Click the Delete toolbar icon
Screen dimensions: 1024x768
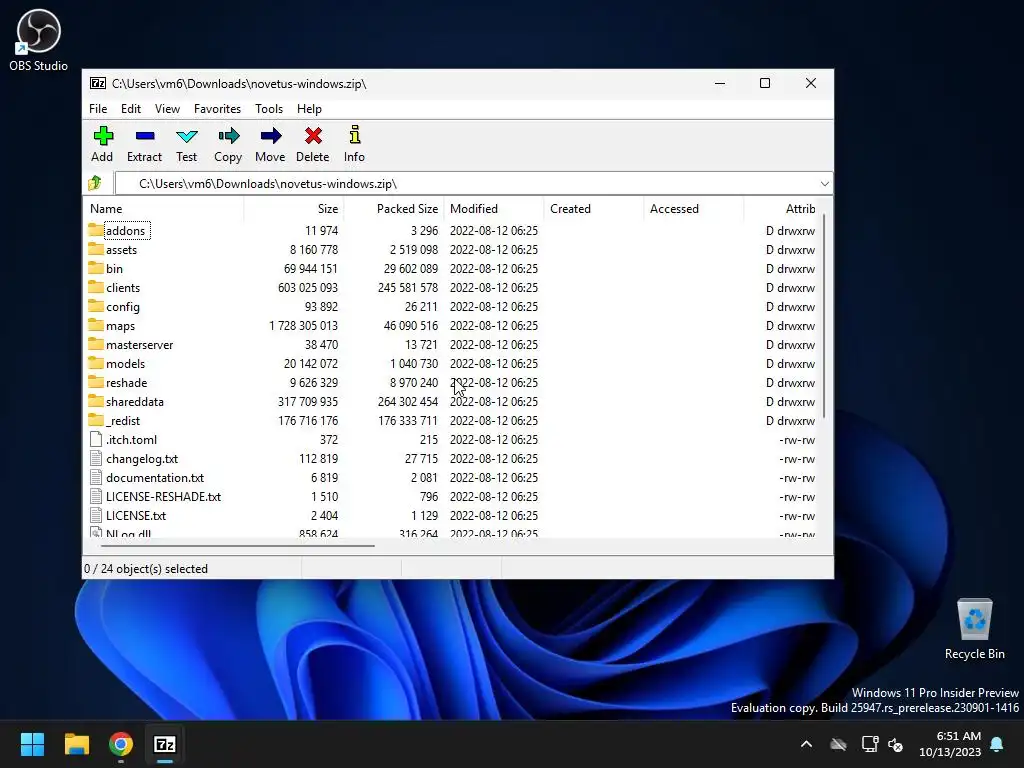(313, 136)
